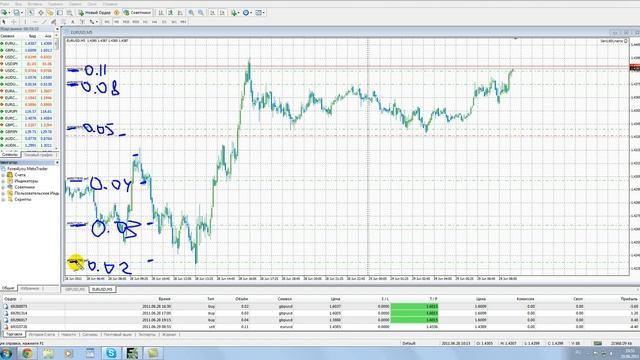The image size is (640, 360).
Task: Open MetaEditor with the yellow icon
Action: pos(116,13)
